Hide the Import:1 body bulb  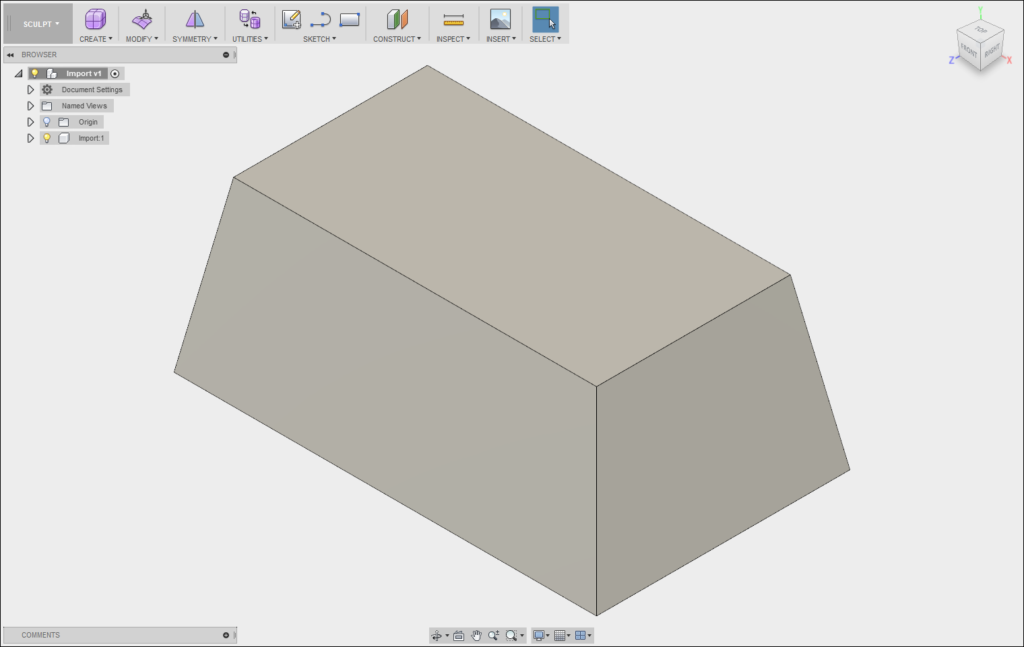[48, 138]
